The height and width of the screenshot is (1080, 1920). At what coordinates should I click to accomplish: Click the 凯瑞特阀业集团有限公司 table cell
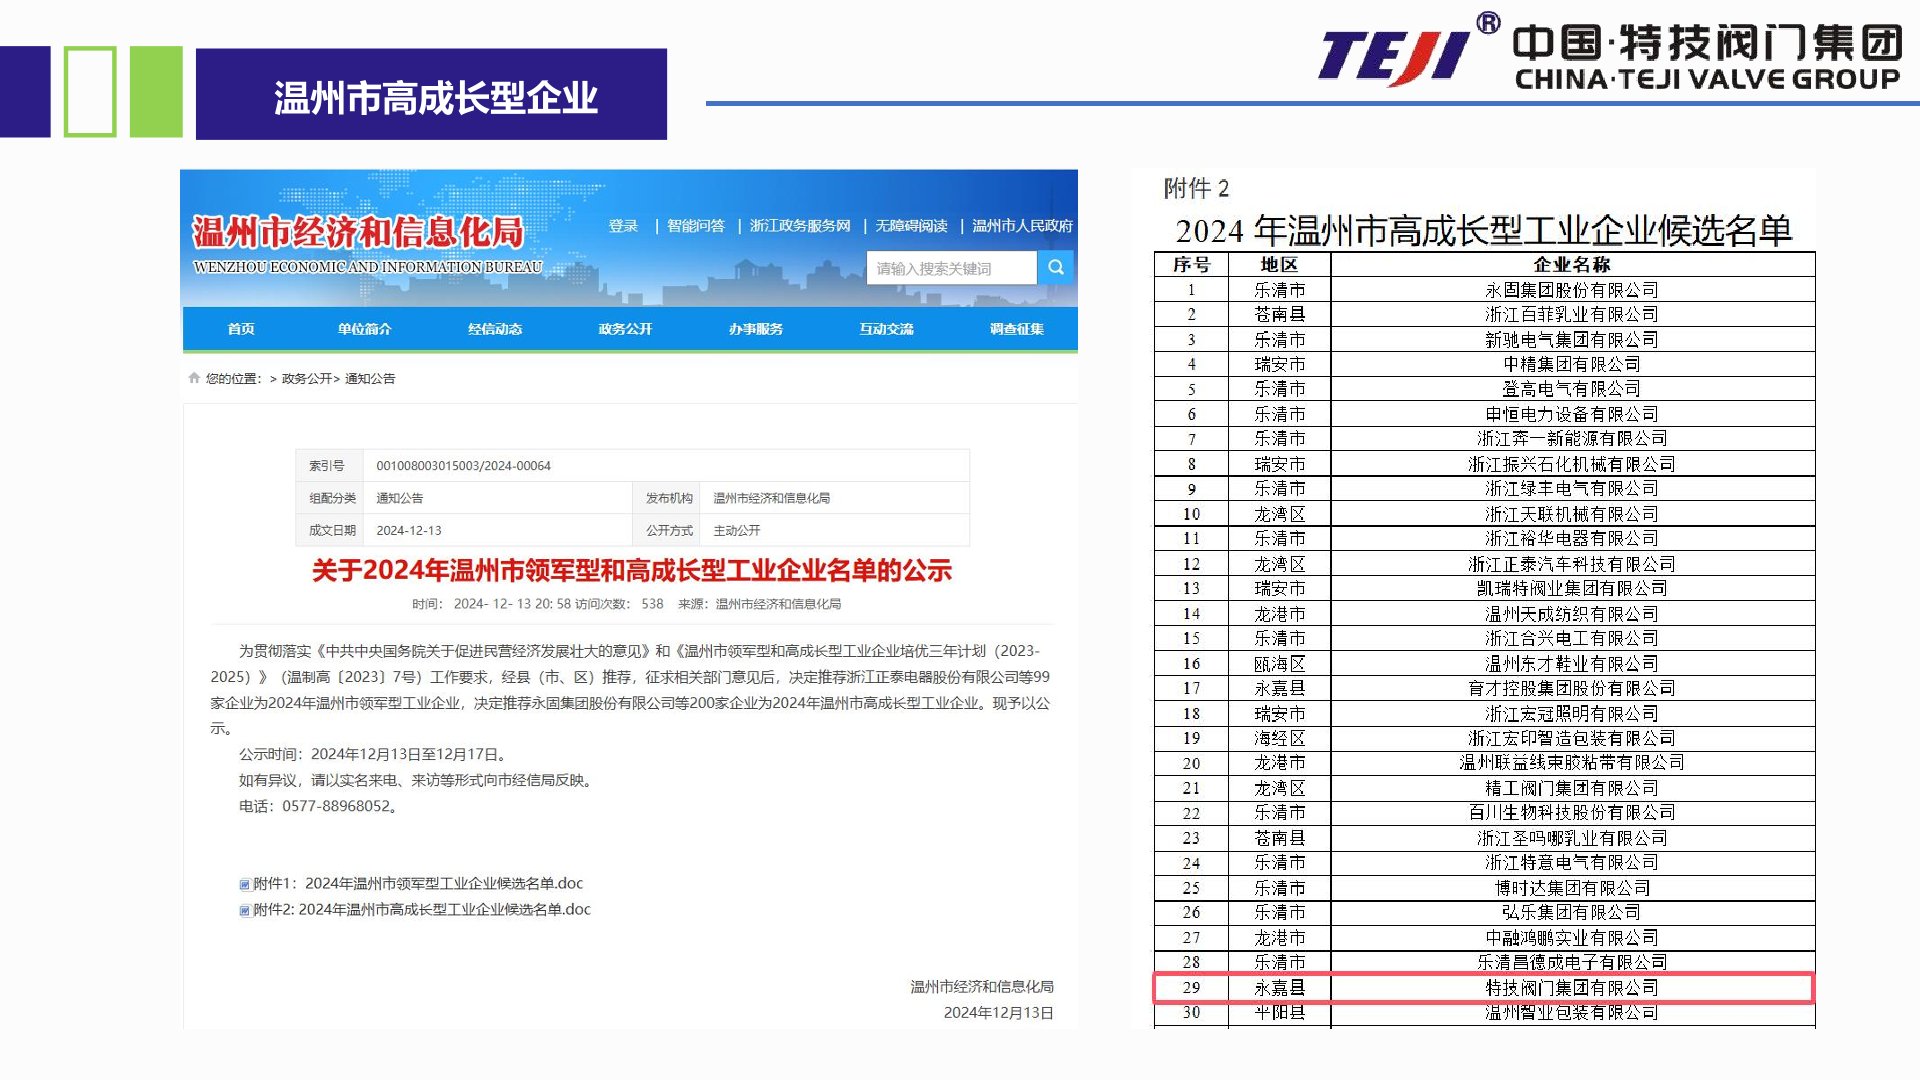click(x=1572, y=589)
